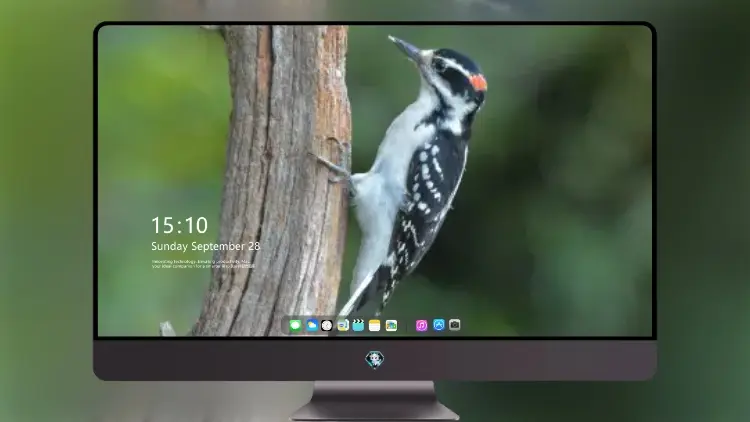Click the Sunday September 28 date text
The image size is (750, 422).
206,246
